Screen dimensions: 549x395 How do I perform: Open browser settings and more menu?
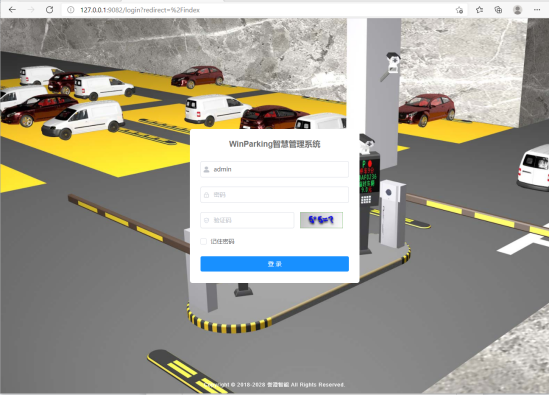point(536,10)
